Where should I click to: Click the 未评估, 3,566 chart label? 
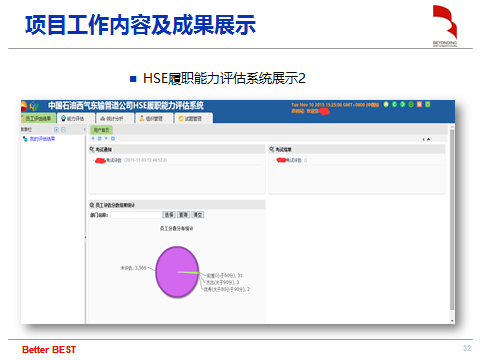(x=133, y=268)
